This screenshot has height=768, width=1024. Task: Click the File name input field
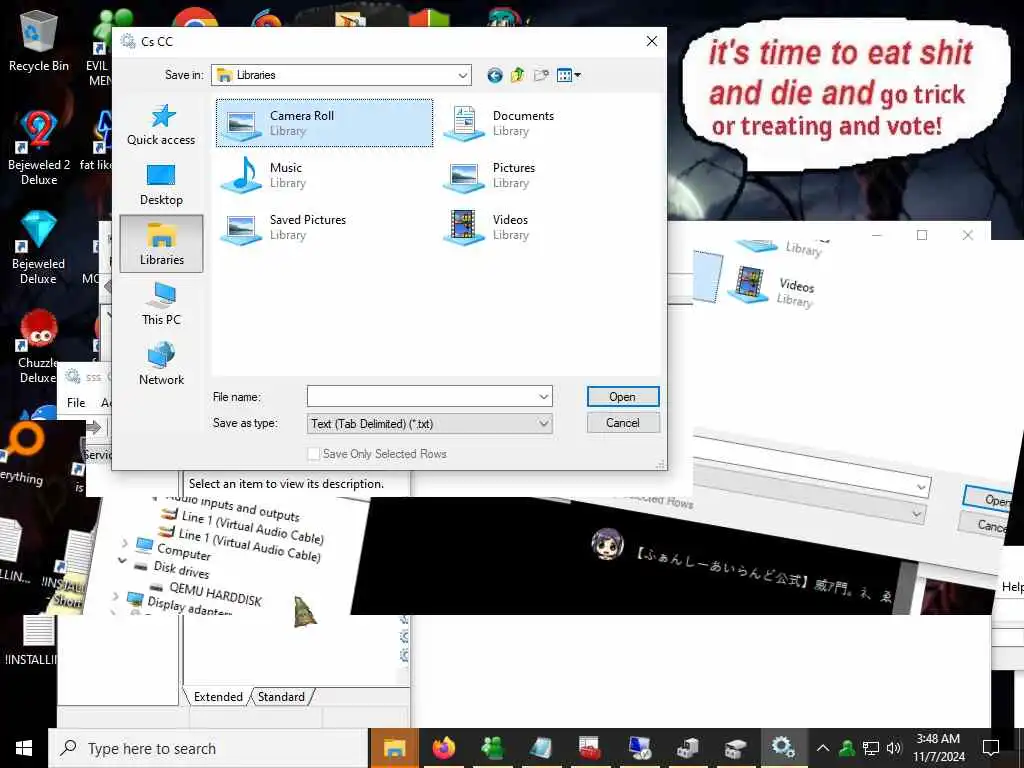pos(422,396)
